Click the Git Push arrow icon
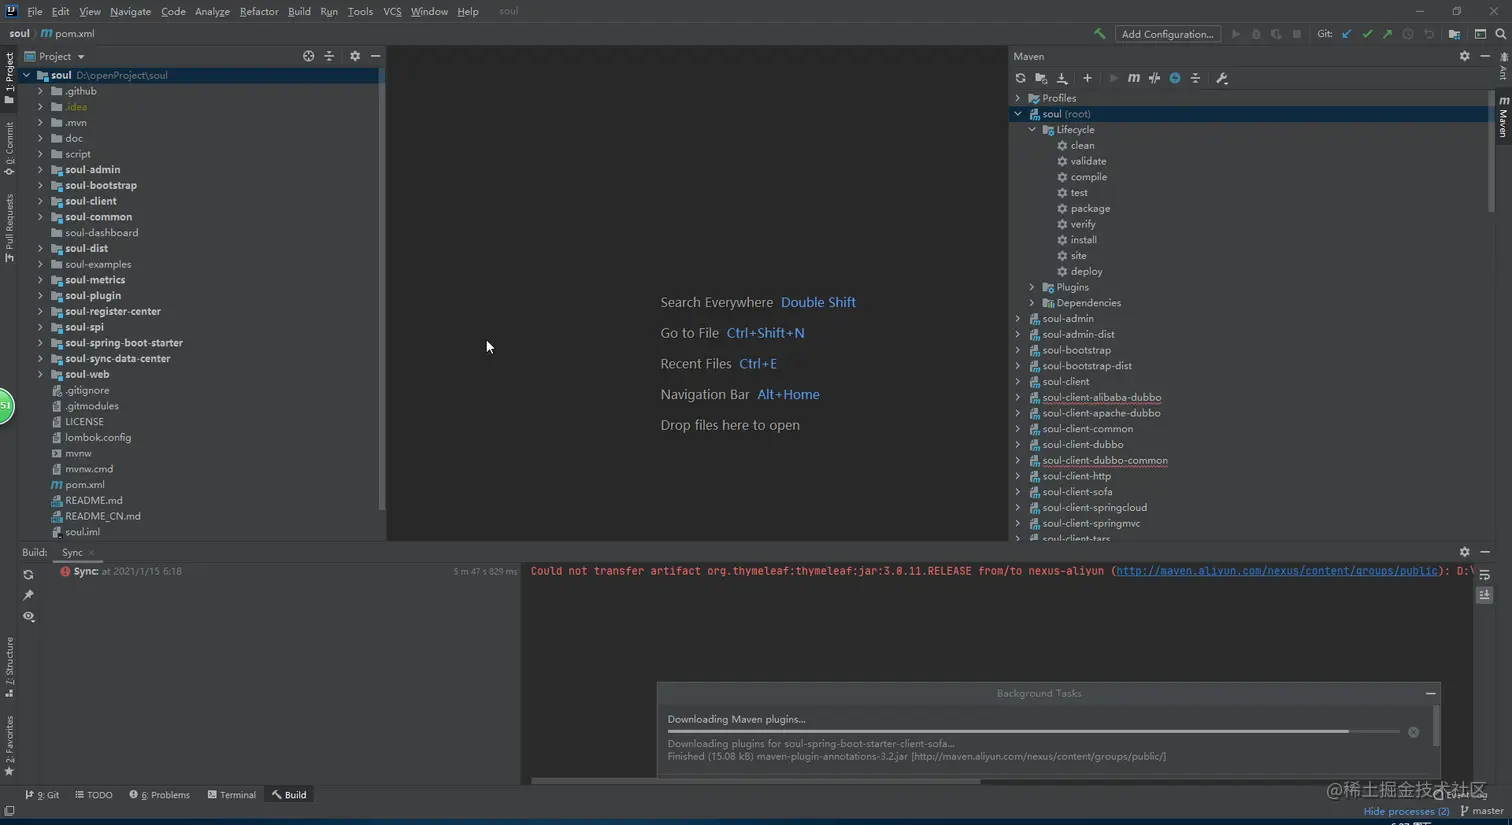This screenshot has height=825, width=1512. point(1387,34)
